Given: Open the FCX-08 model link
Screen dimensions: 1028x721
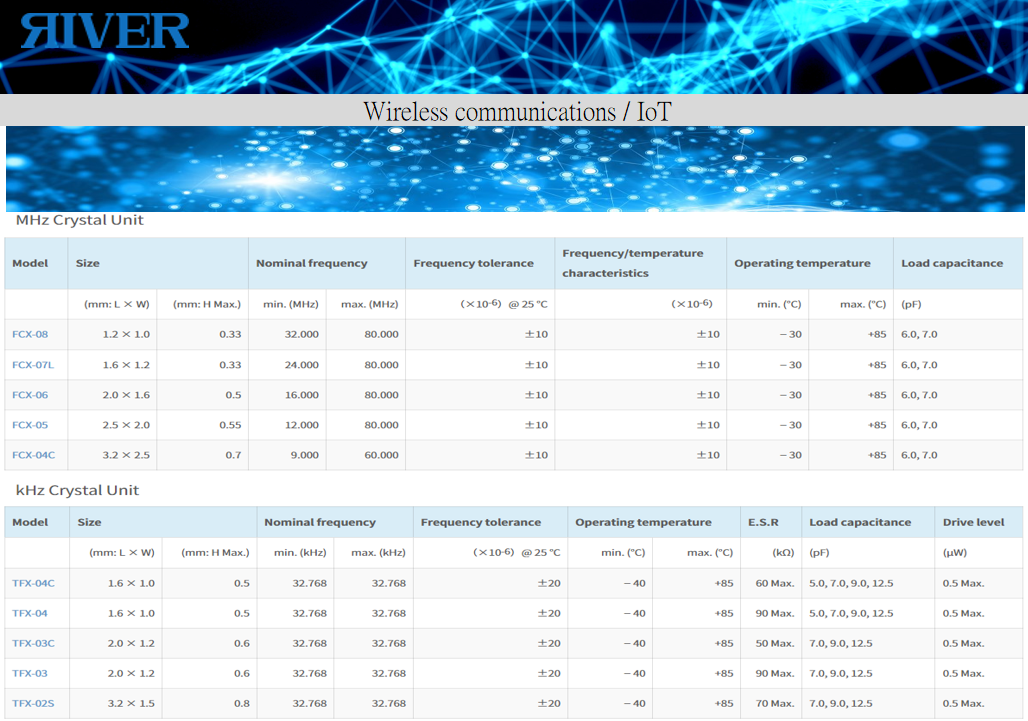Looking at the screenshot, I should (30, 334).
